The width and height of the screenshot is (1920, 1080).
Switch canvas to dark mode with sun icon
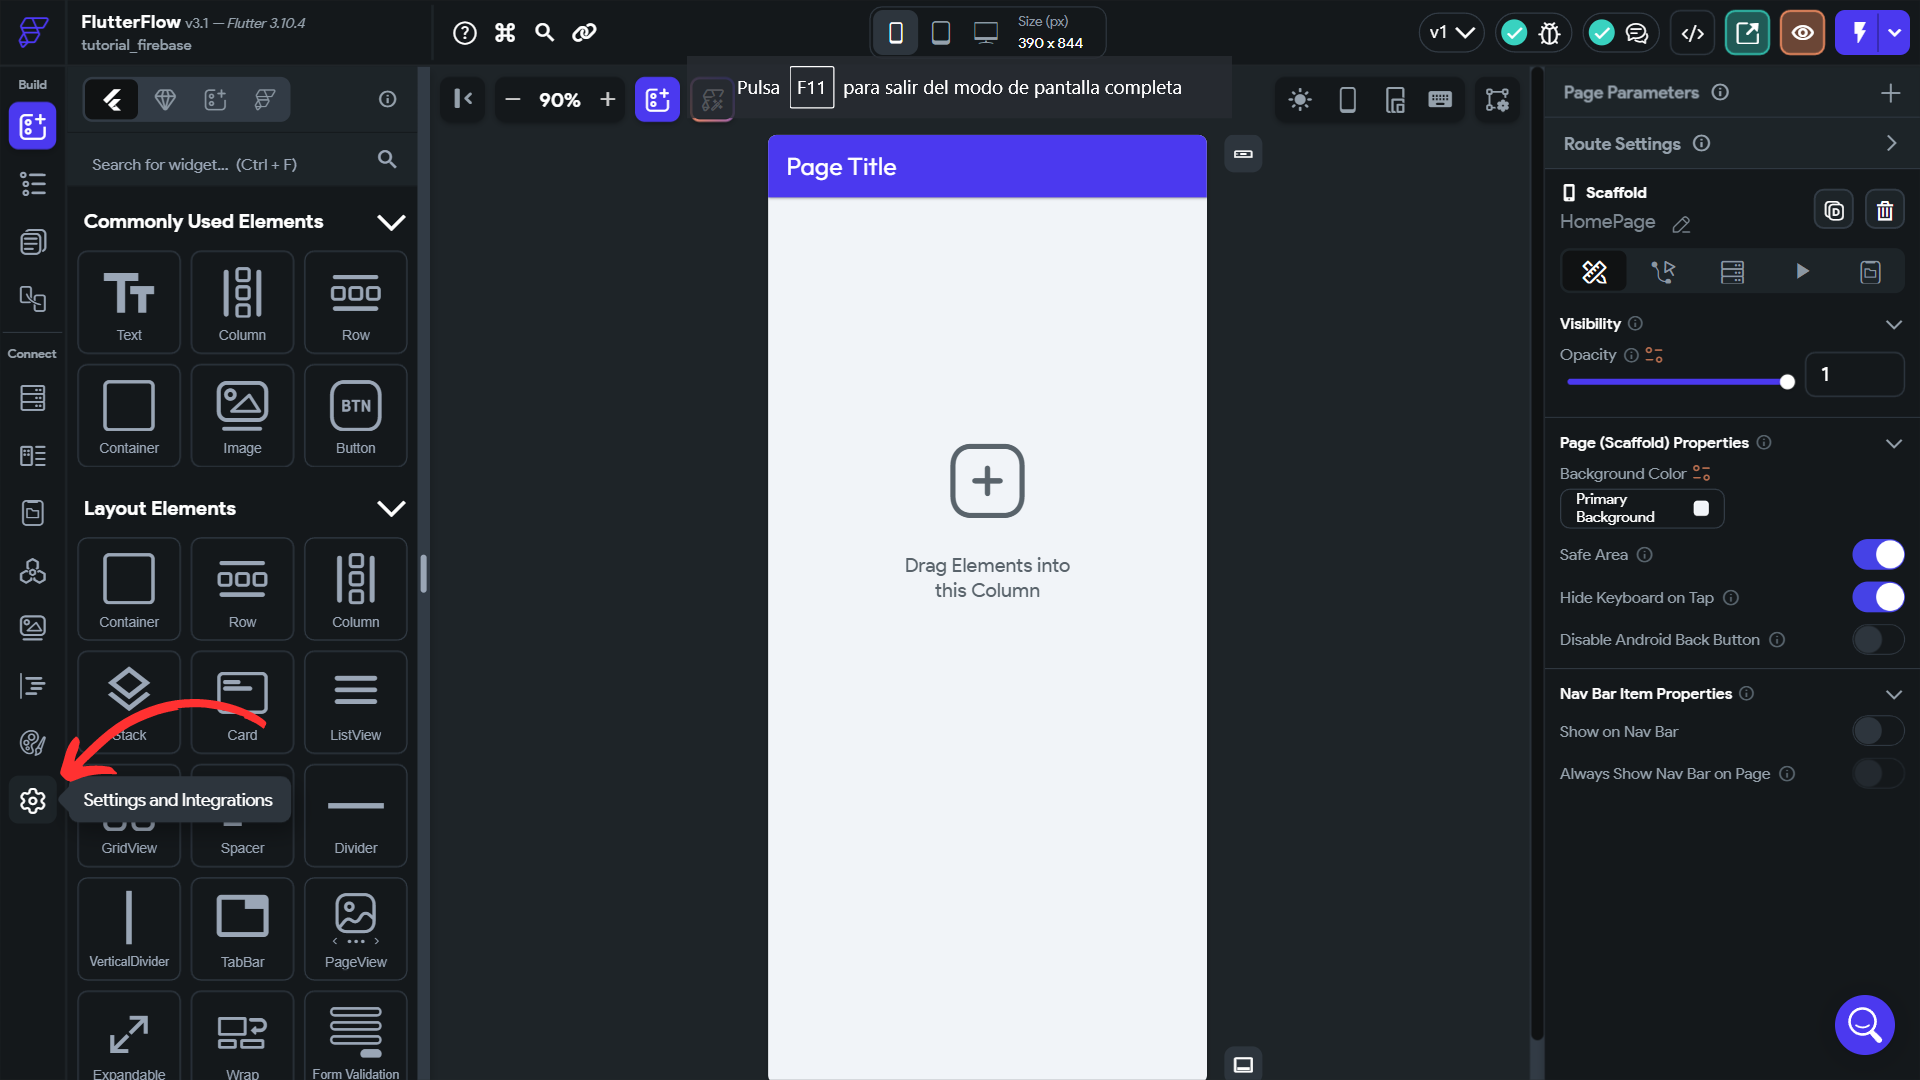click(x=1300, y=99)
